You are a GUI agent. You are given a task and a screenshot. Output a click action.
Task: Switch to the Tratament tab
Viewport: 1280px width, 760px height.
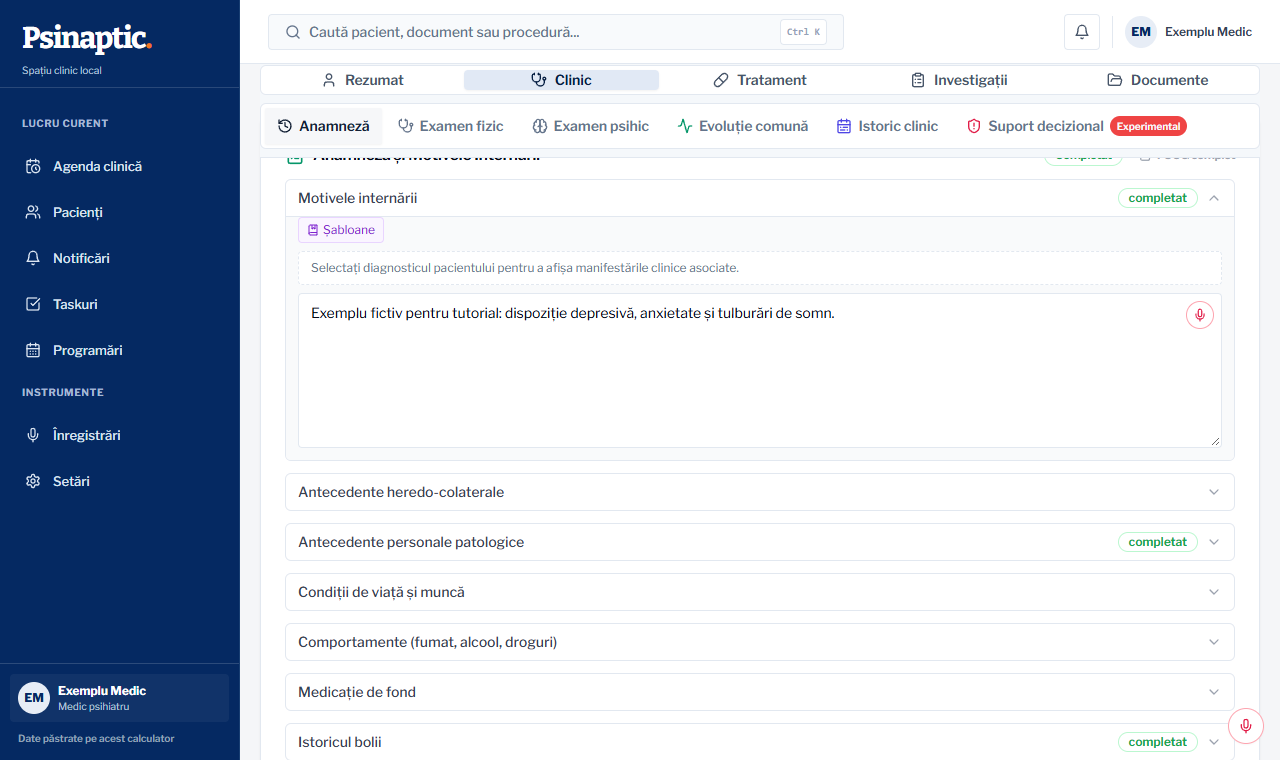coord(760,80)
